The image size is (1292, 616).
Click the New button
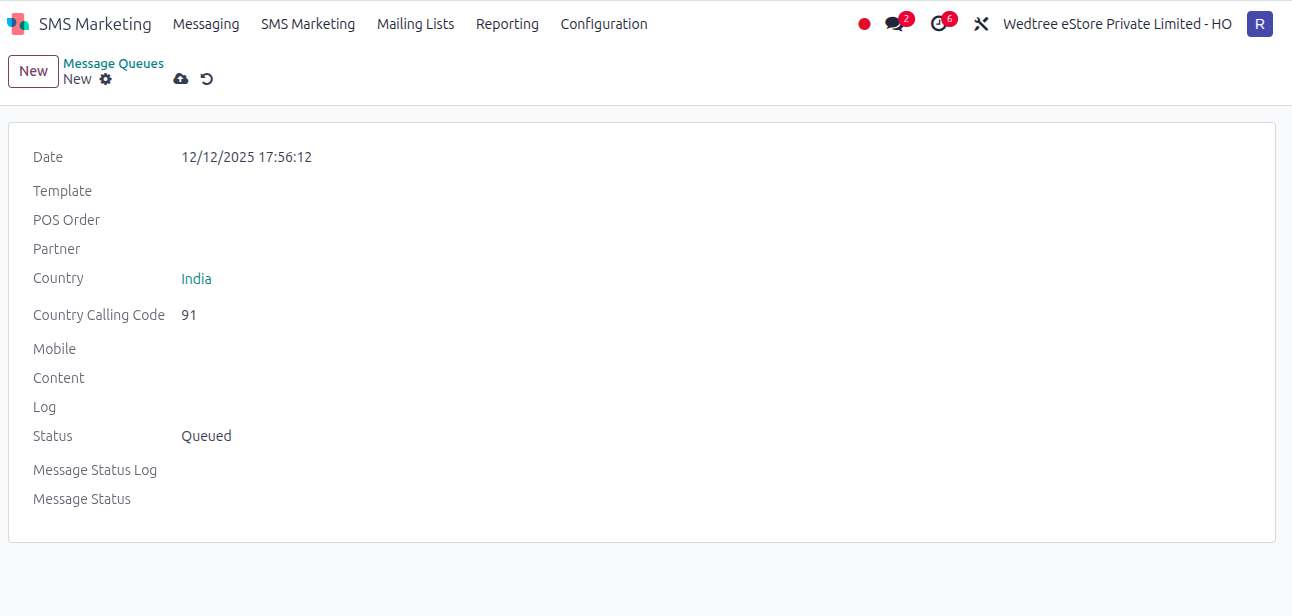click(33, 71)
